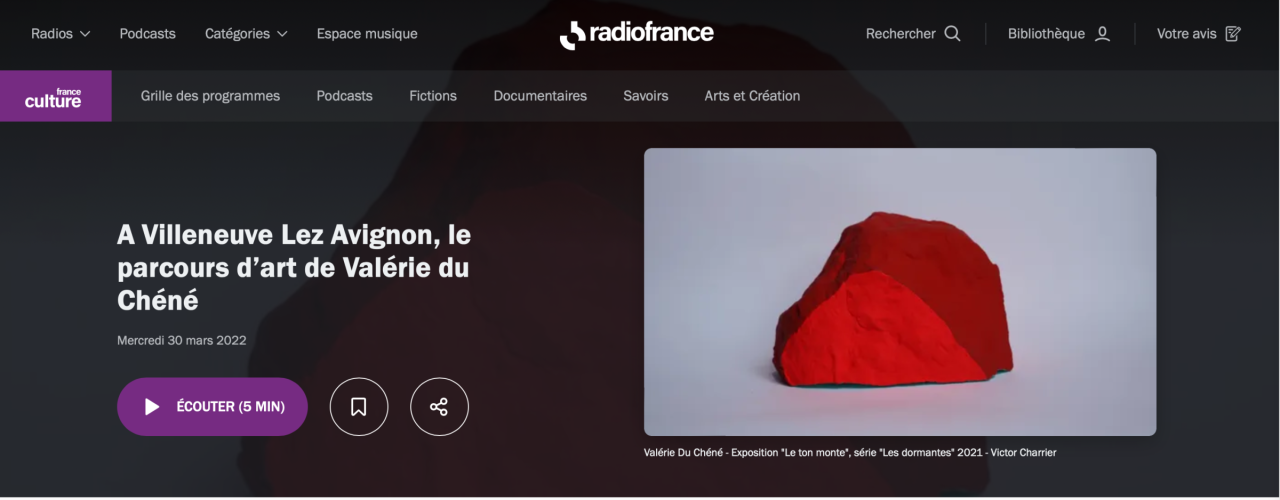Click the Votre avis edit icon
This screenshot has width=1280, height=500.
1233,34
